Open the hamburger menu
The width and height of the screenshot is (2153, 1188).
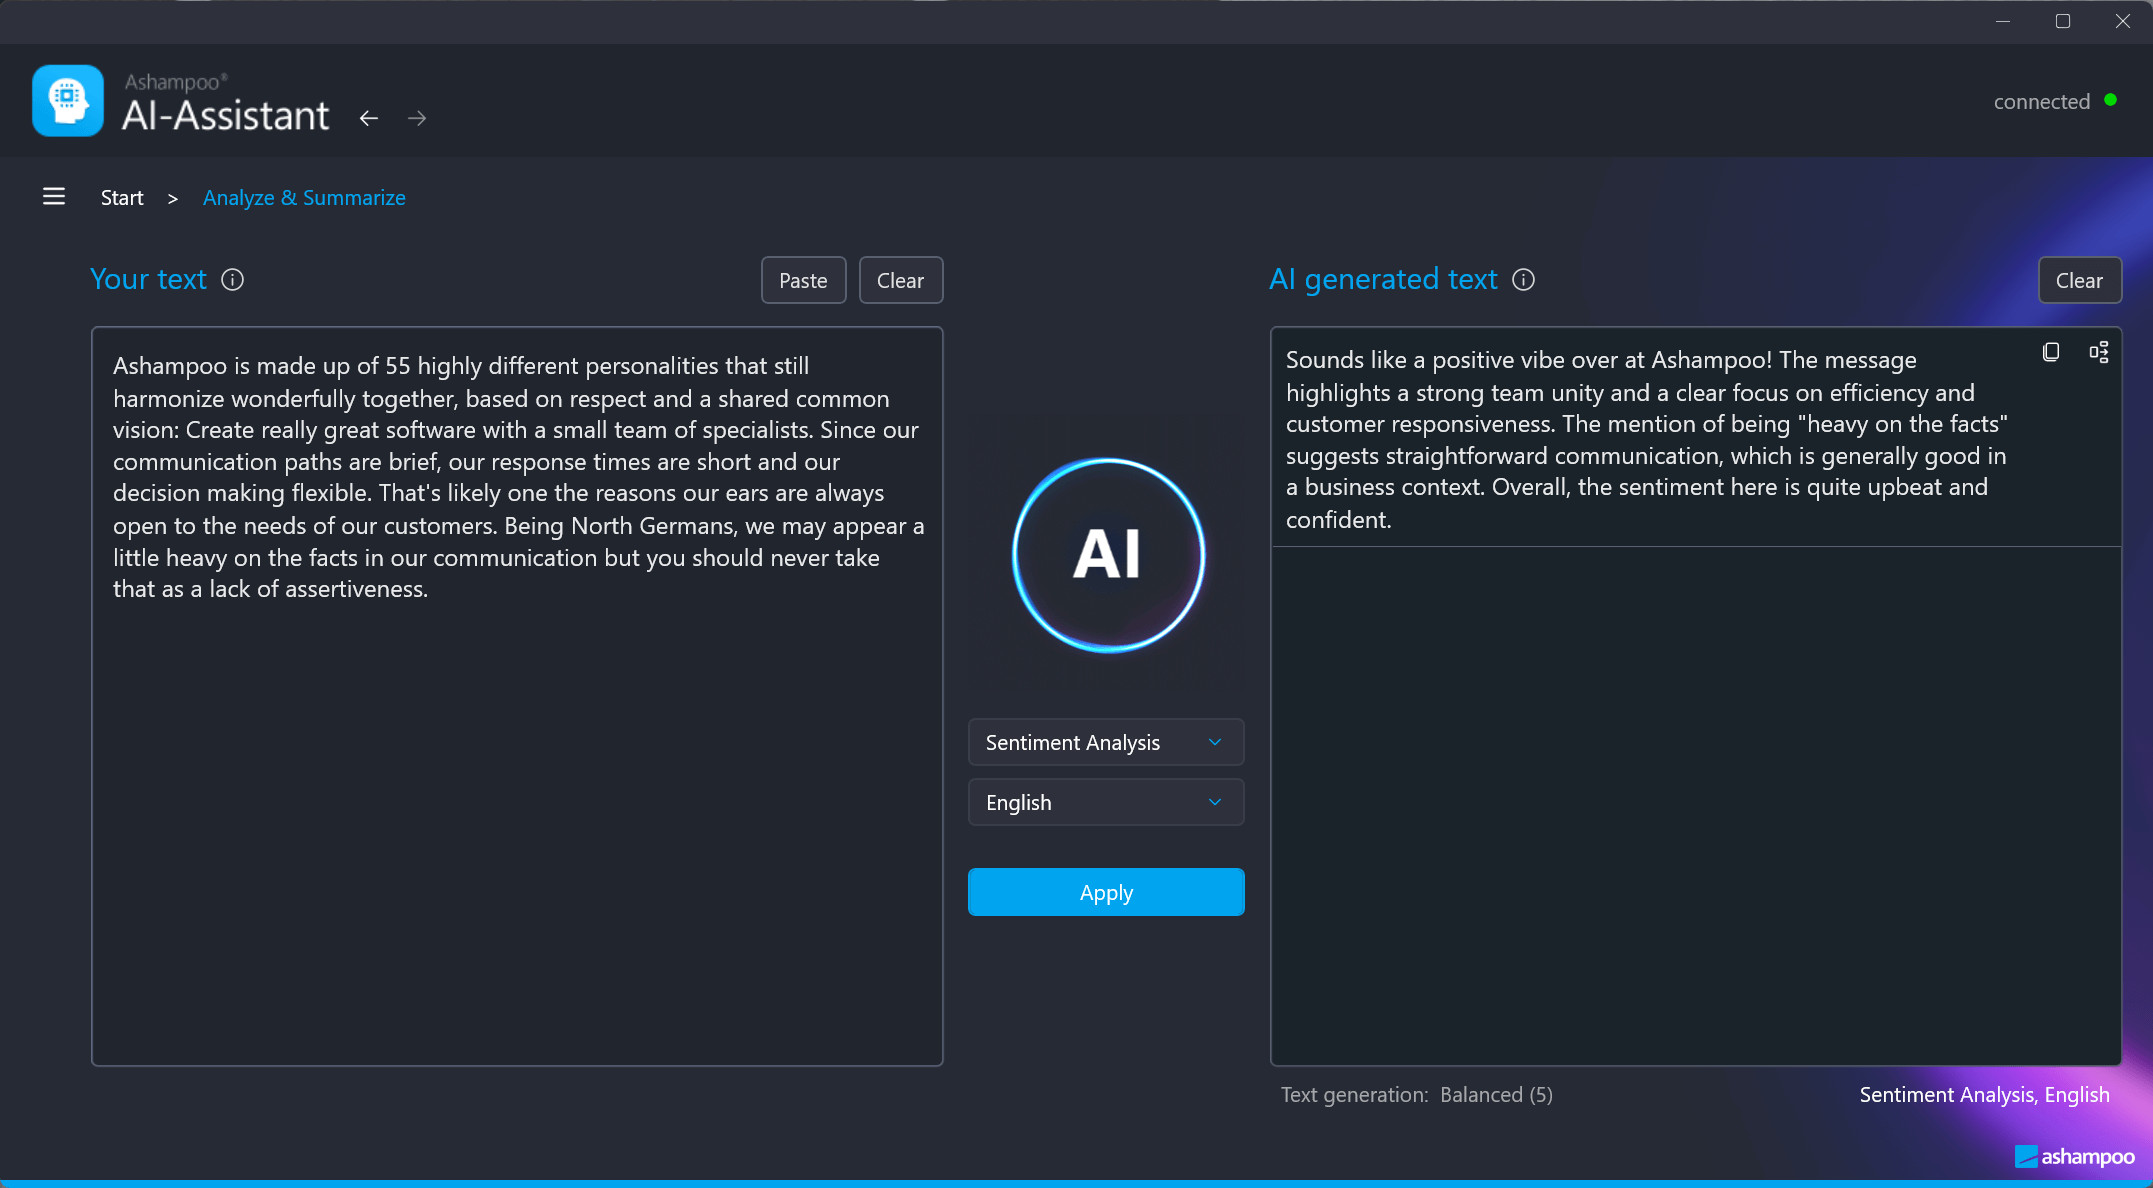pyautogui.click(x=54, y=197)
